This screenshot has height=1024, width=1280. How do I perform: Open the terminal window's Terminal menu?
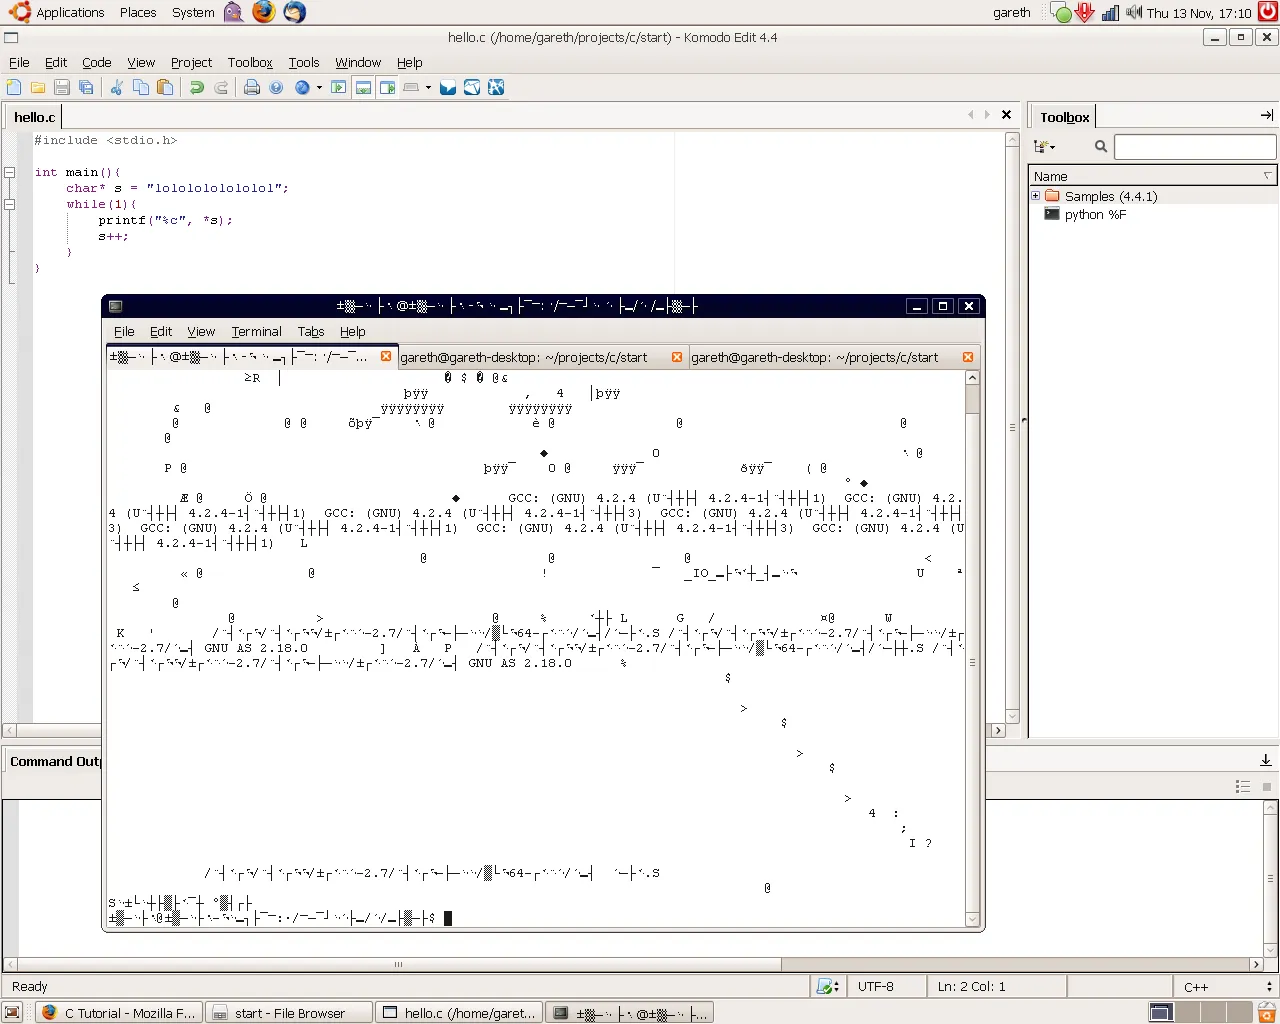[256, 331]
